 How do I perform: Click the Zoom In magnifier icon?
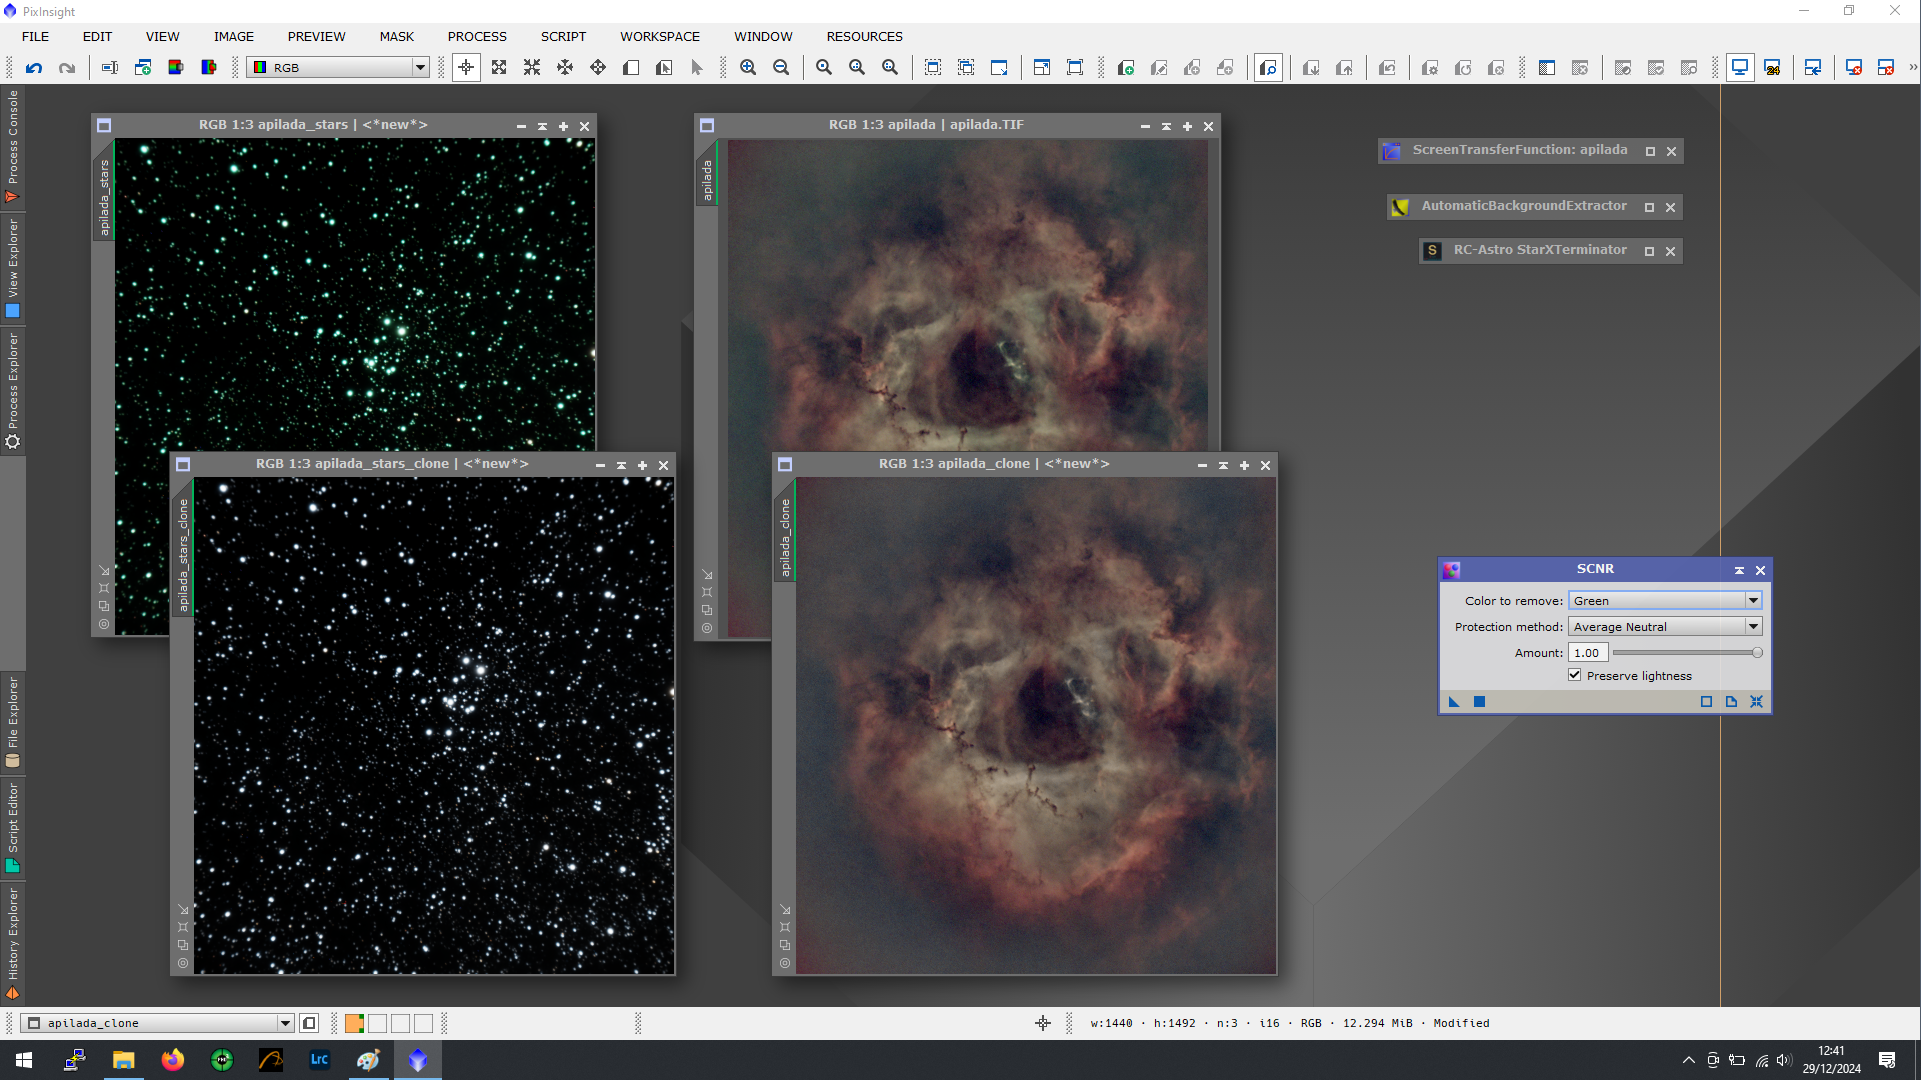pyautogui.click(x=748, y=68)
